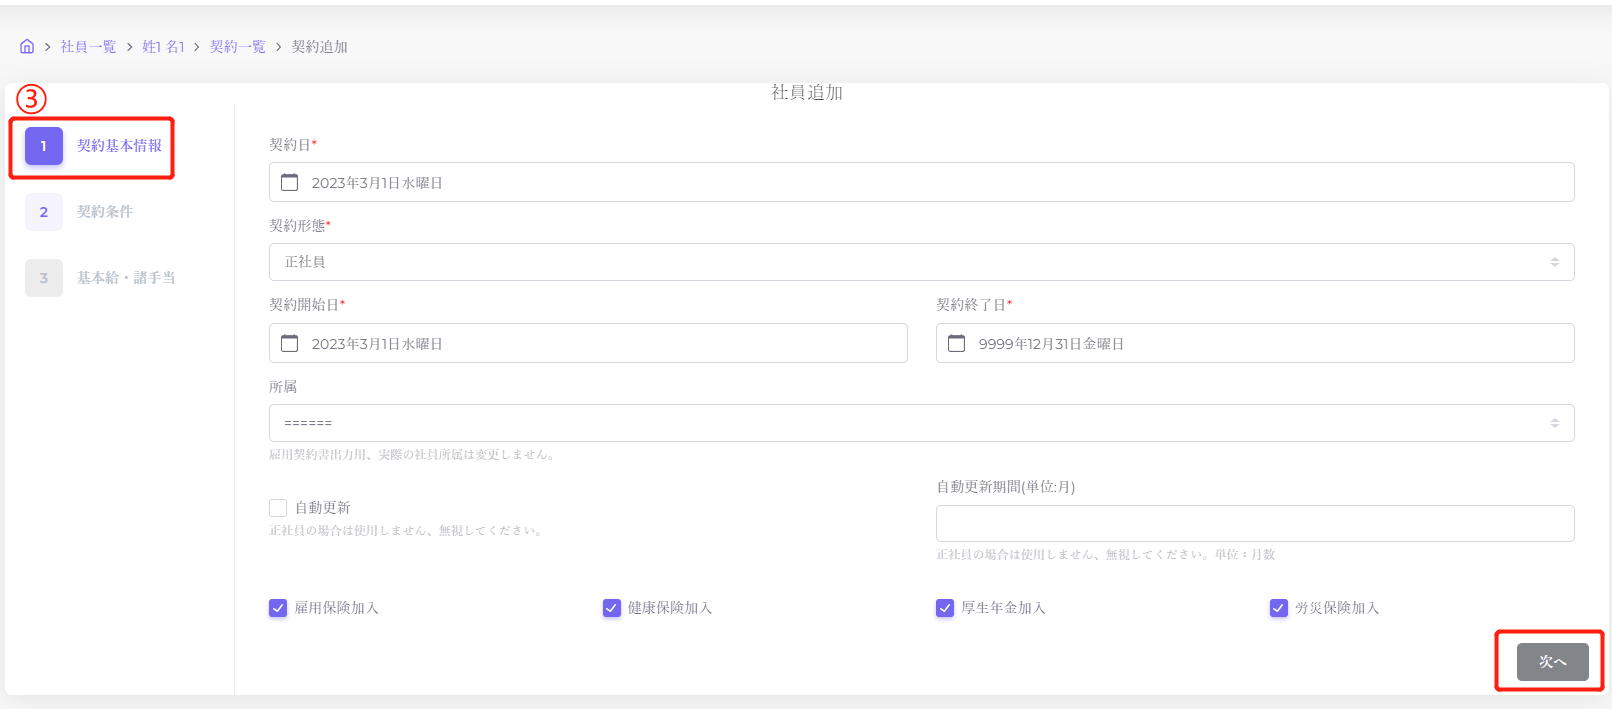
Task: Select step 3 number badge
Action: pyautogui.click(x=44, y=278)
